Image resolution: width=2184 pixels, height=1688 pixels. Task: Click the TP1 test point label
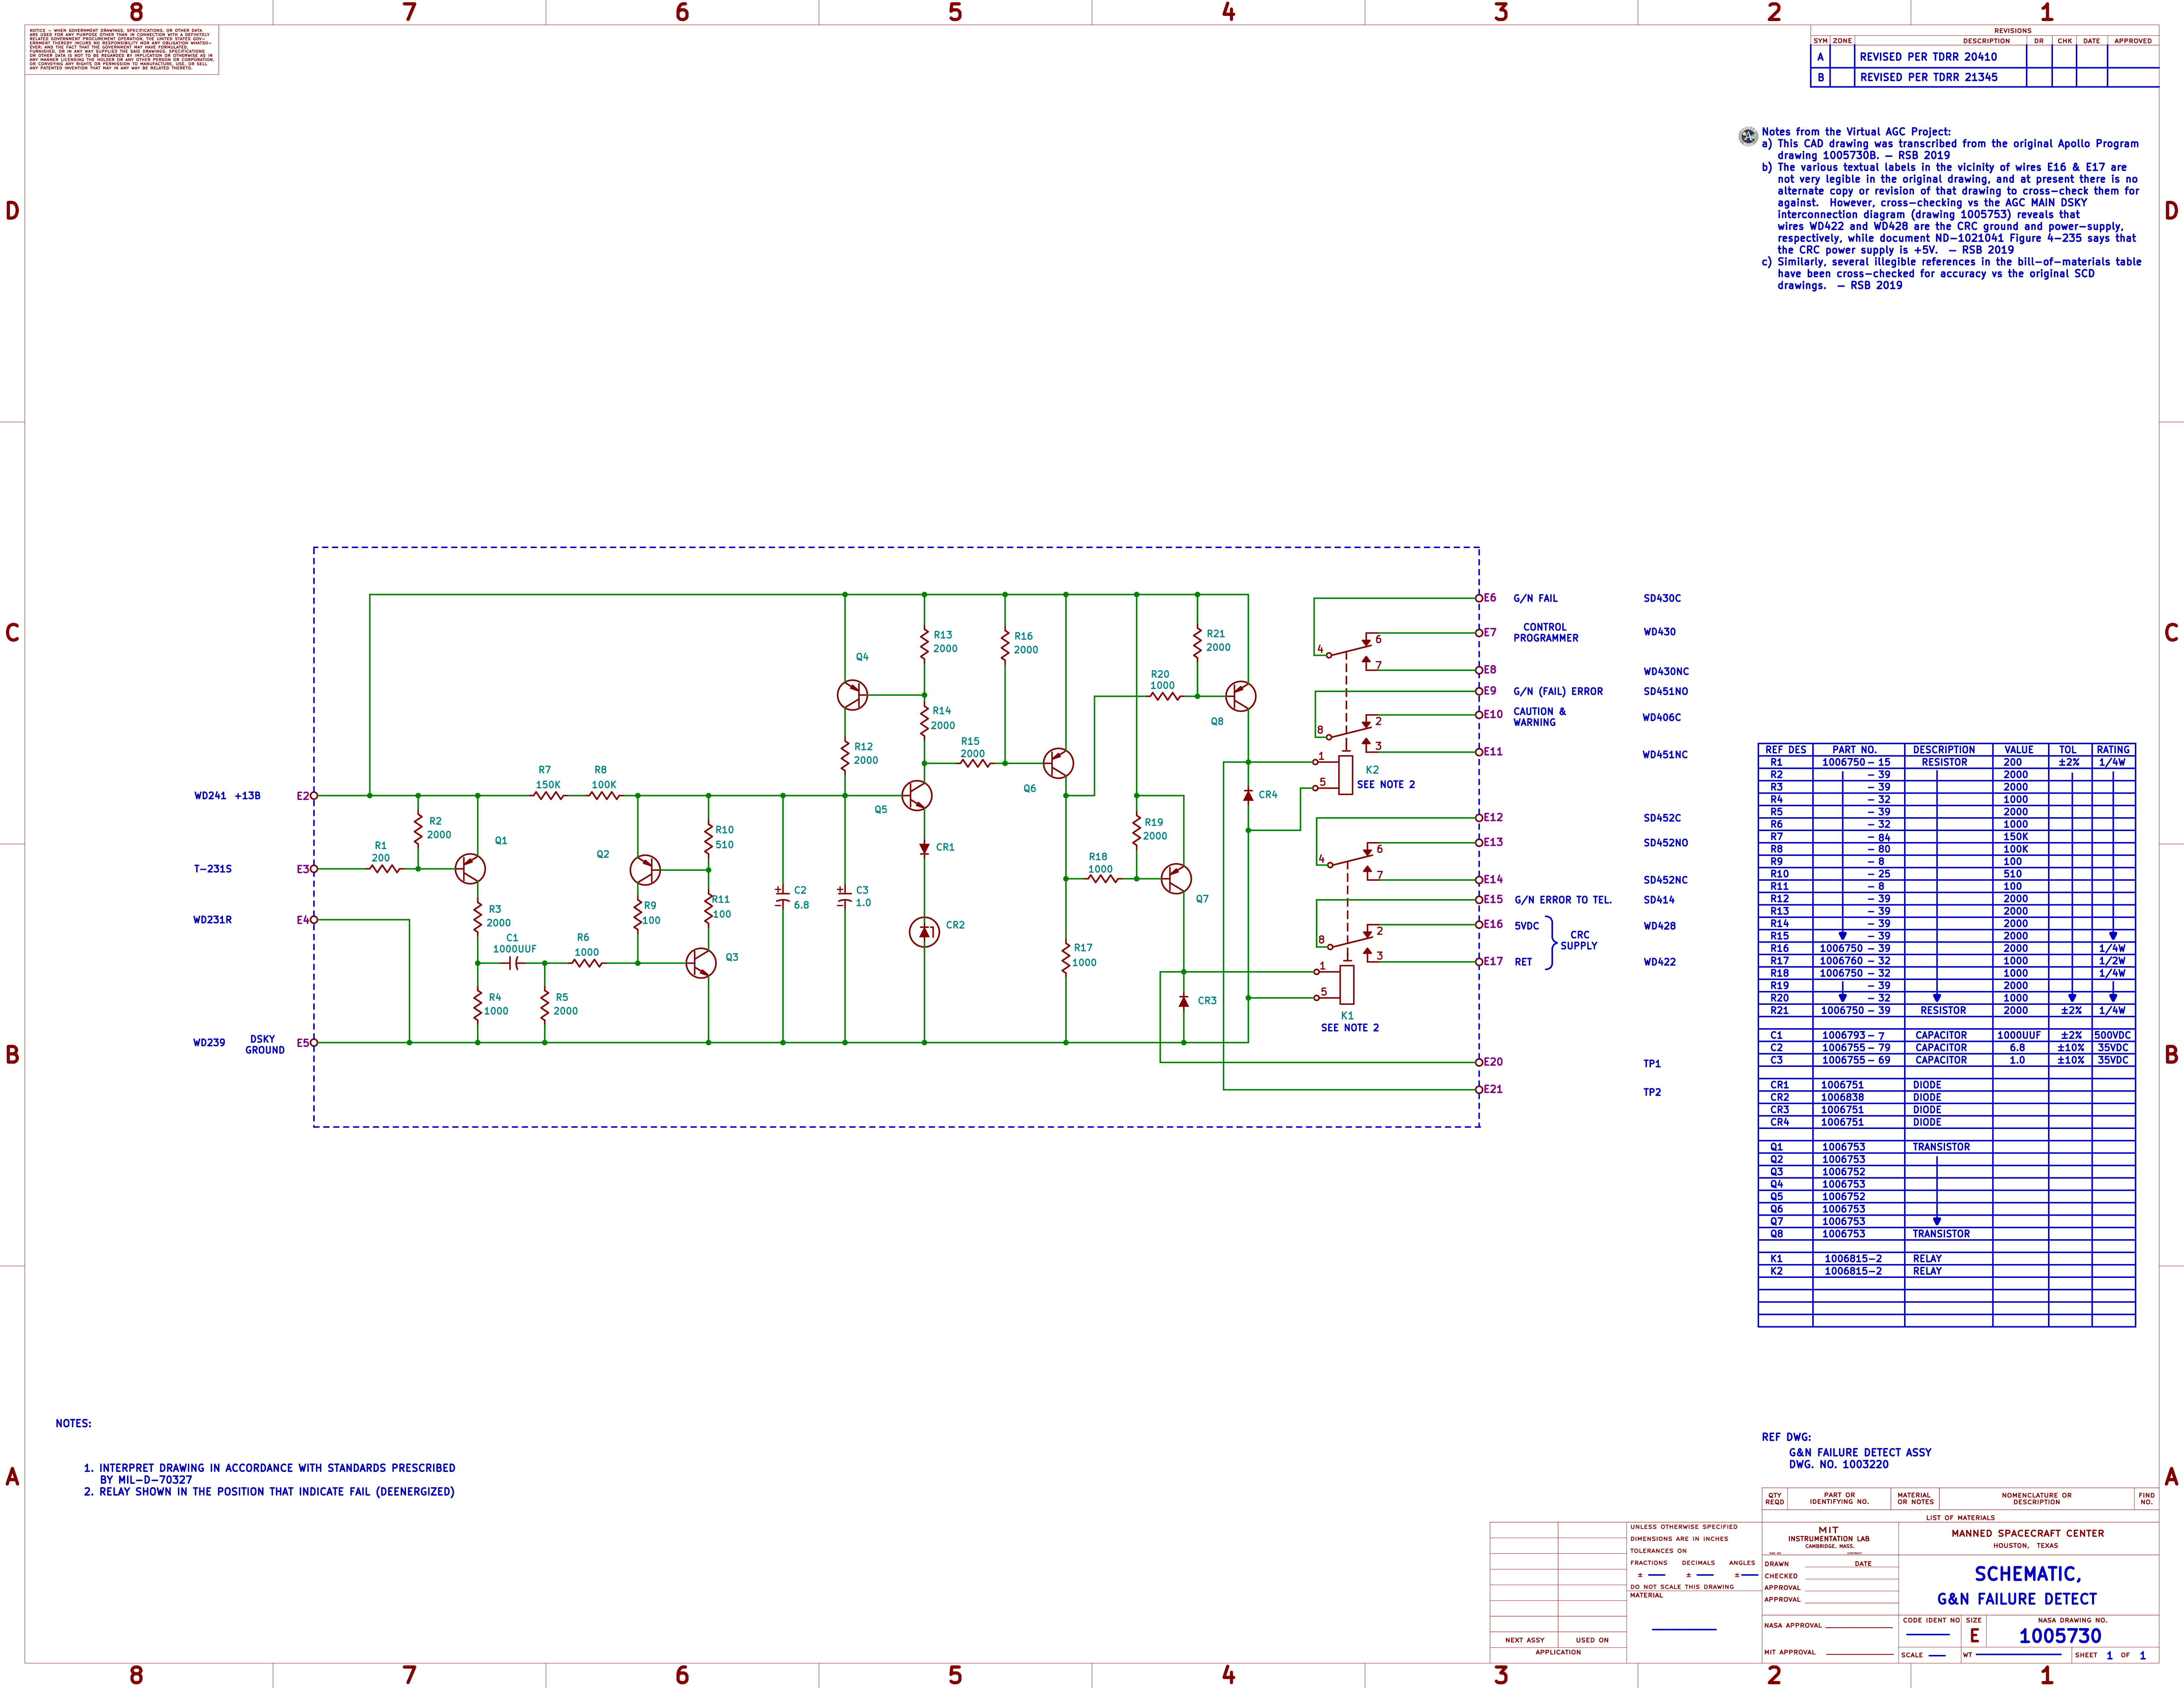1652,1064
